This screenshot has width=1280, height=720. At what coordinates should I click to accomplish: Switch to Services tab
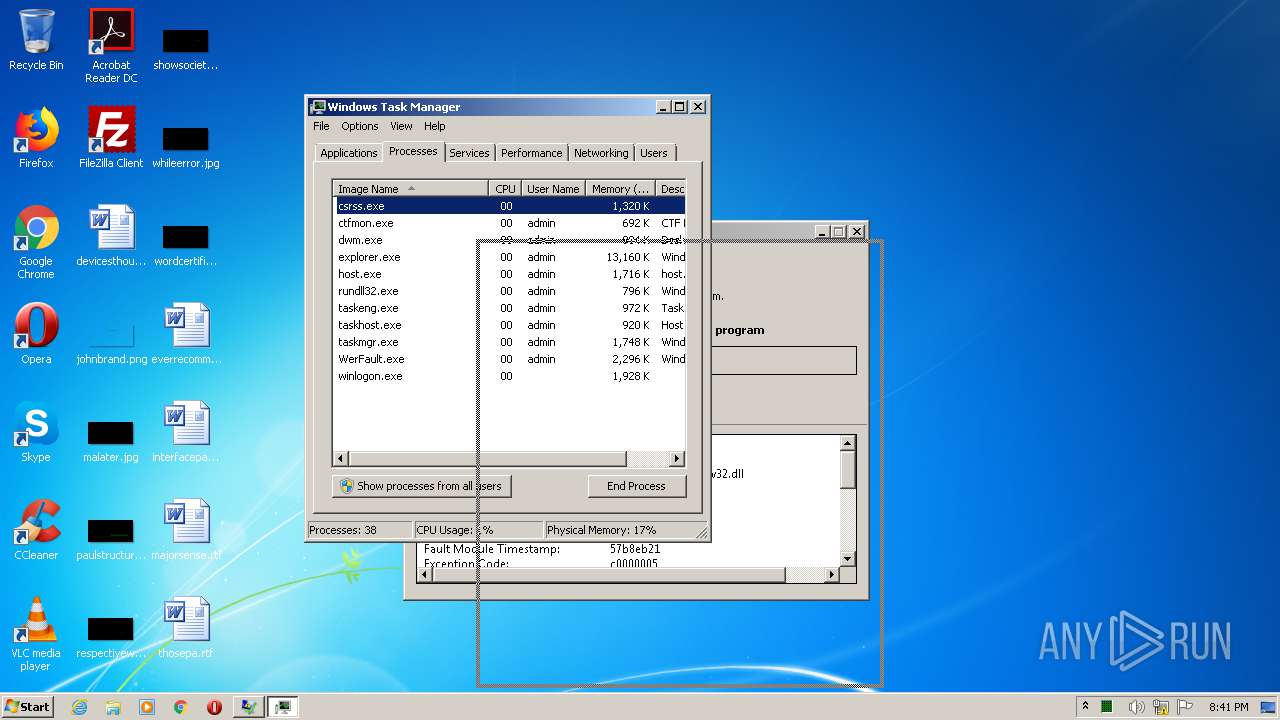[x=469, y=153]
